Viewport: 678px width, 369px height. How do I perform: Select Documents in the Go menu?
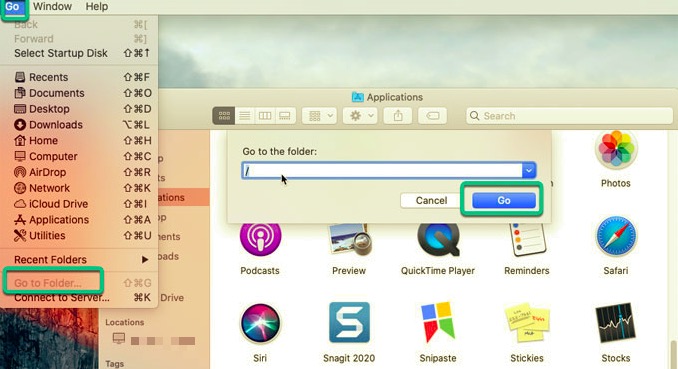[x=79, y=93]
